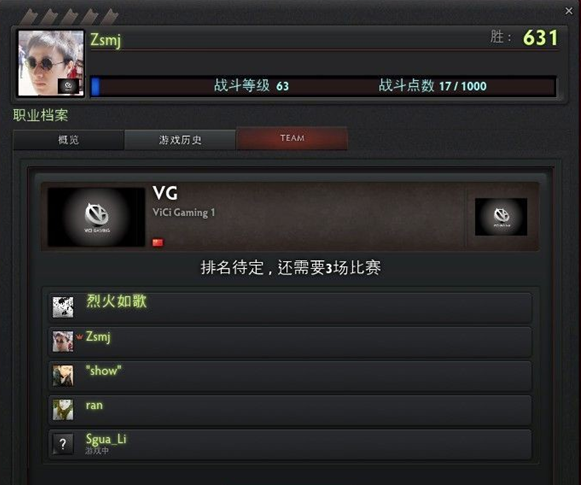Image resolution: width=581 pixels, height=485 pixels.
Task: Select the "show" roster row
Action: coord(290,376)
